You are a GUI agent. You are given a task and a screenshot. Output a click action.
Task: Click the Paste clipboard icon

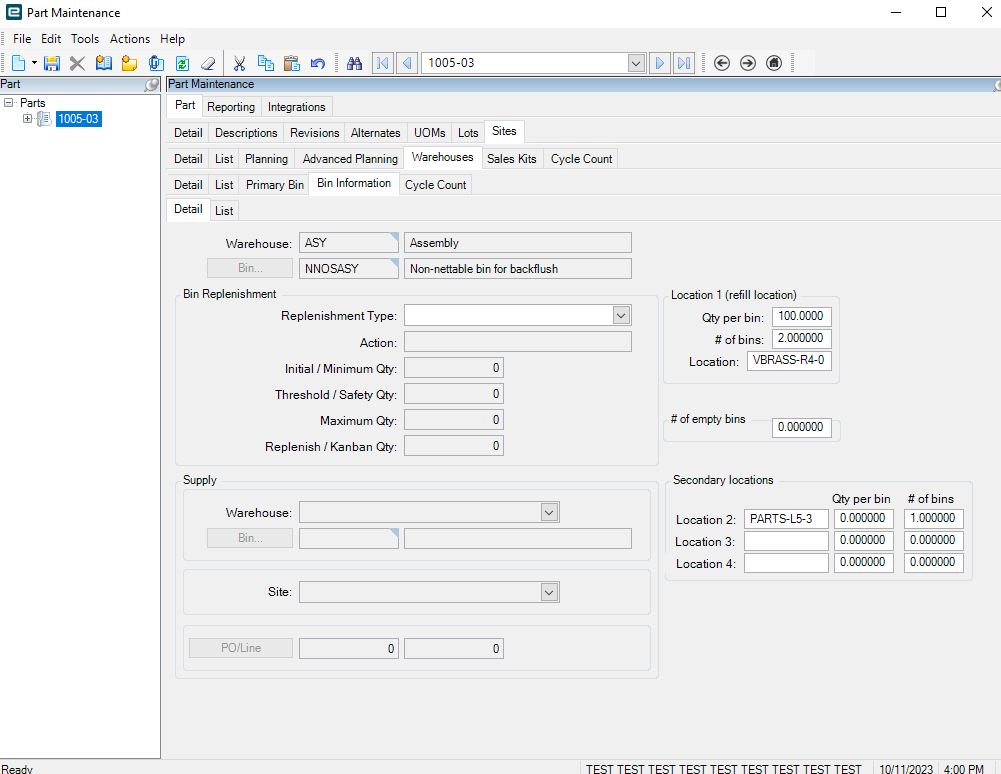[x=291, y=63]
